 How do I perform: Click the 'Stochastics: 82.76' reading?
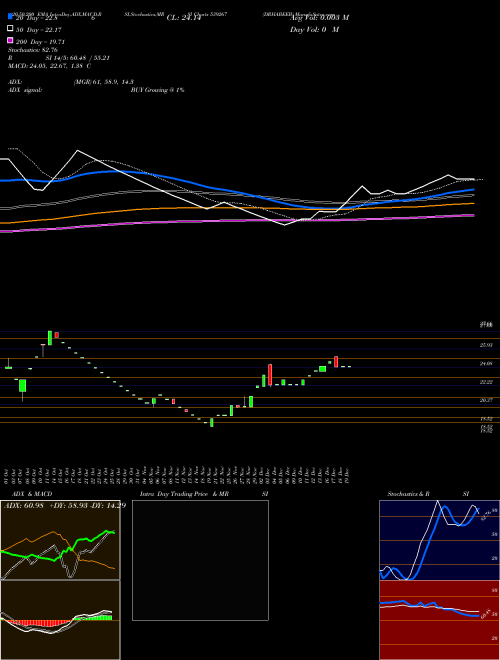33,50
